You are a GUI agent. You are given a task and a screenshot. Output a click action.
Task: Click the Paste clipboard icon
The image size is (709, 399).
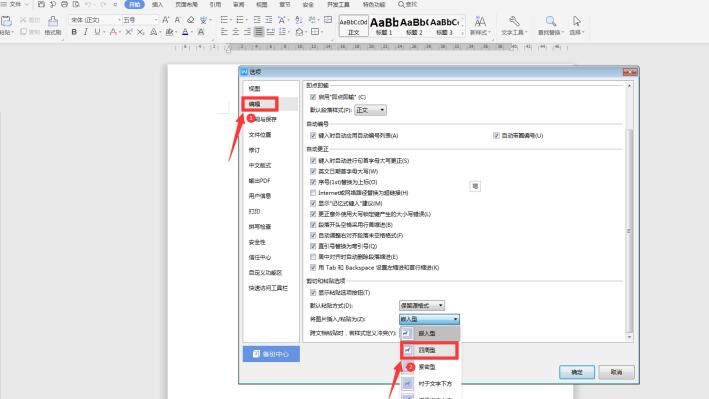coord(6,21)
